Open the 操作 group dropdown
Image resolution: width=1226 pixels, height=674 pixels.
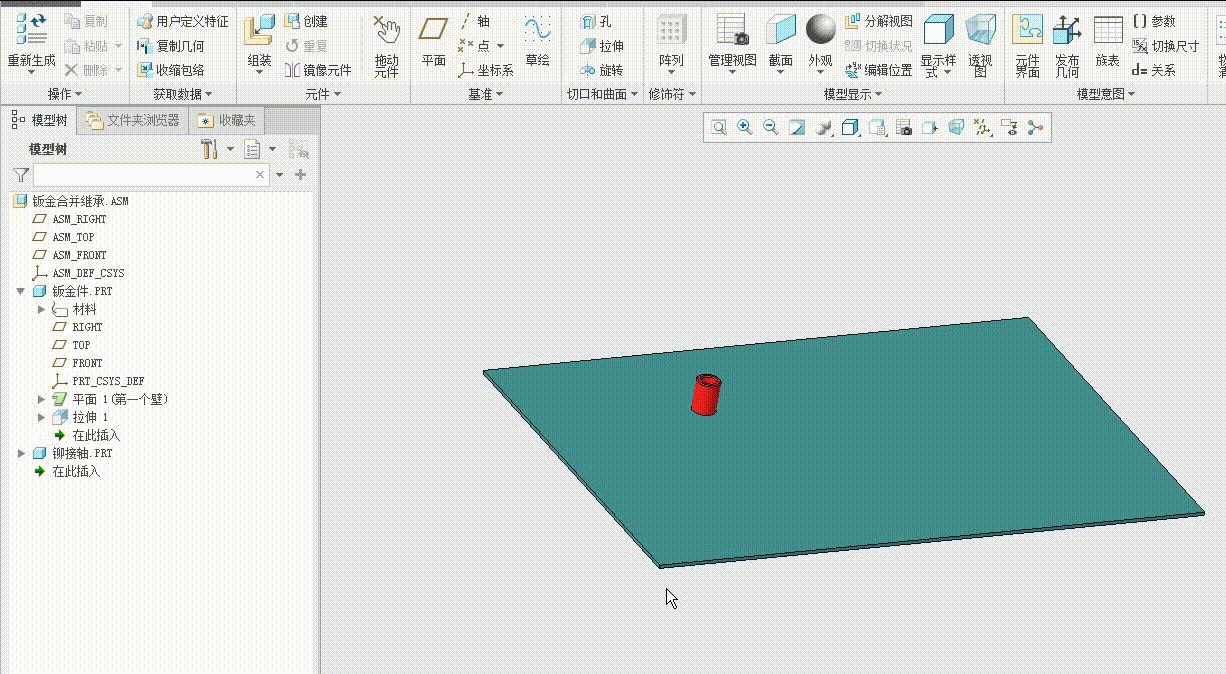click(x=65, y=94)
